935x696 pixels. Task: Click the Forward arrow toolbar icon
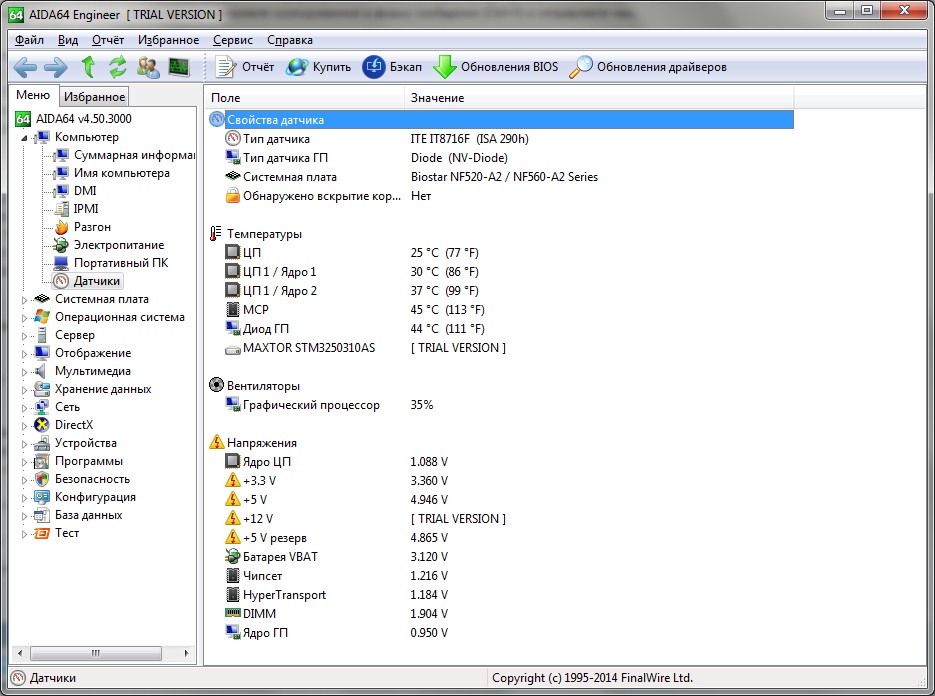[x=55, y=67]
